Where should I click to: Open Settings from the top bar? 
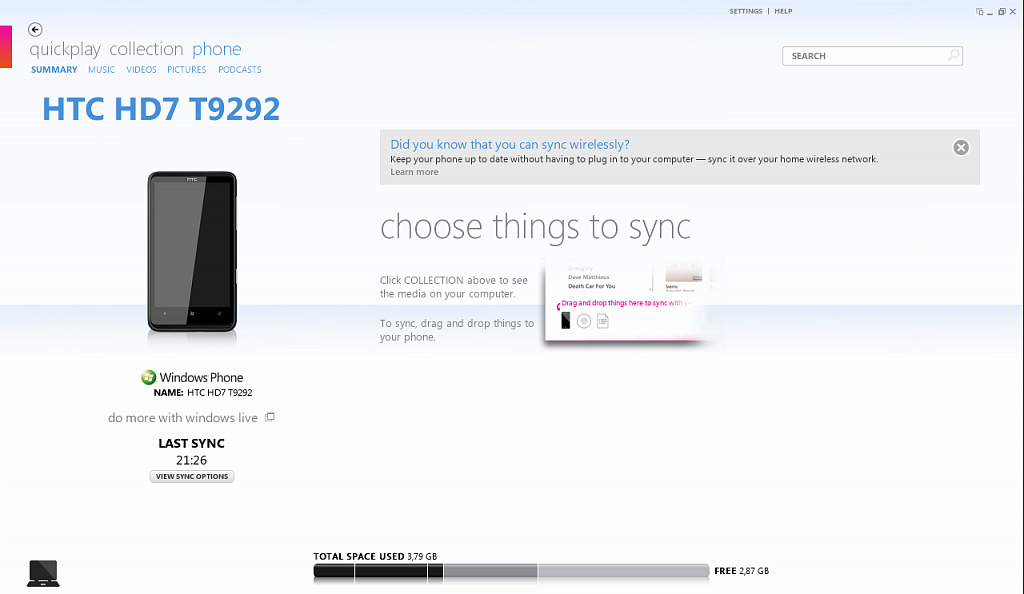[x=746, y=11]
